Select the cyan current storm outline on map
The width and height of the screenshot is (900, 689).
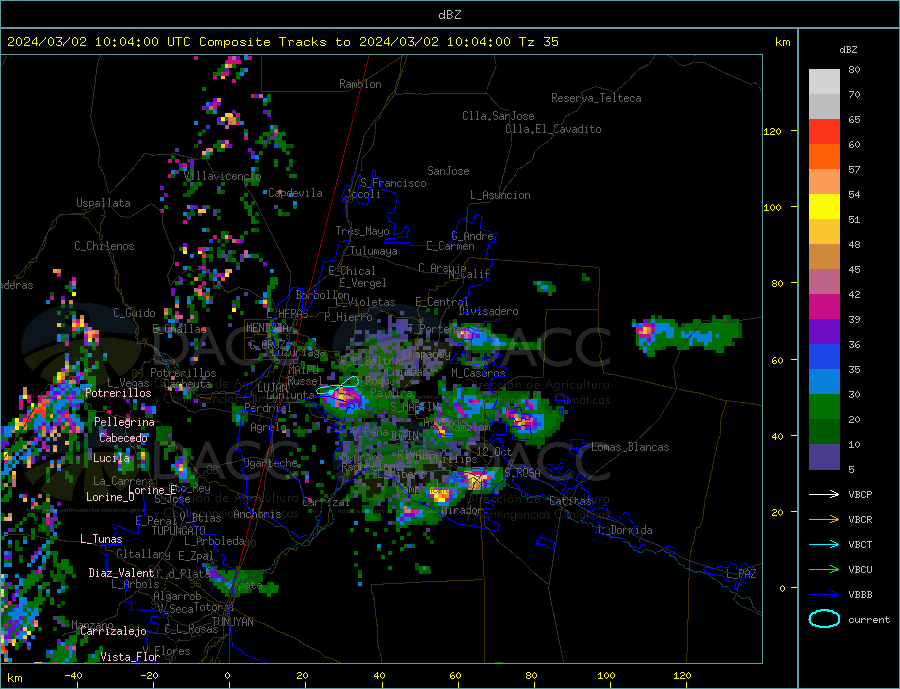point(338,386)
